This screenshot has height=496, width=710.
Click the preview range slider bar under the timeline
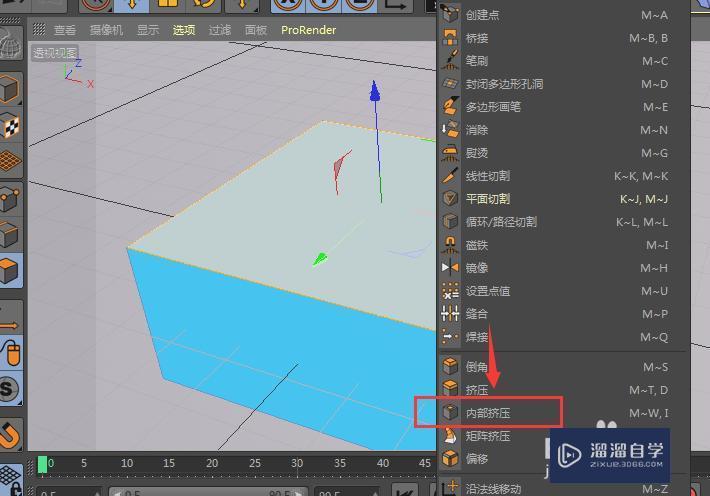[x=209, y=492]
